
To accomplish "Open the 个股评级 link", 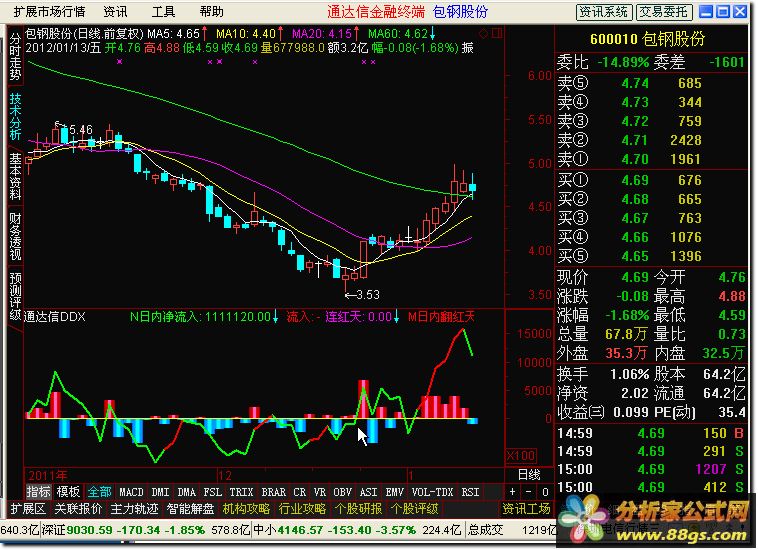I will click(415, 509).
